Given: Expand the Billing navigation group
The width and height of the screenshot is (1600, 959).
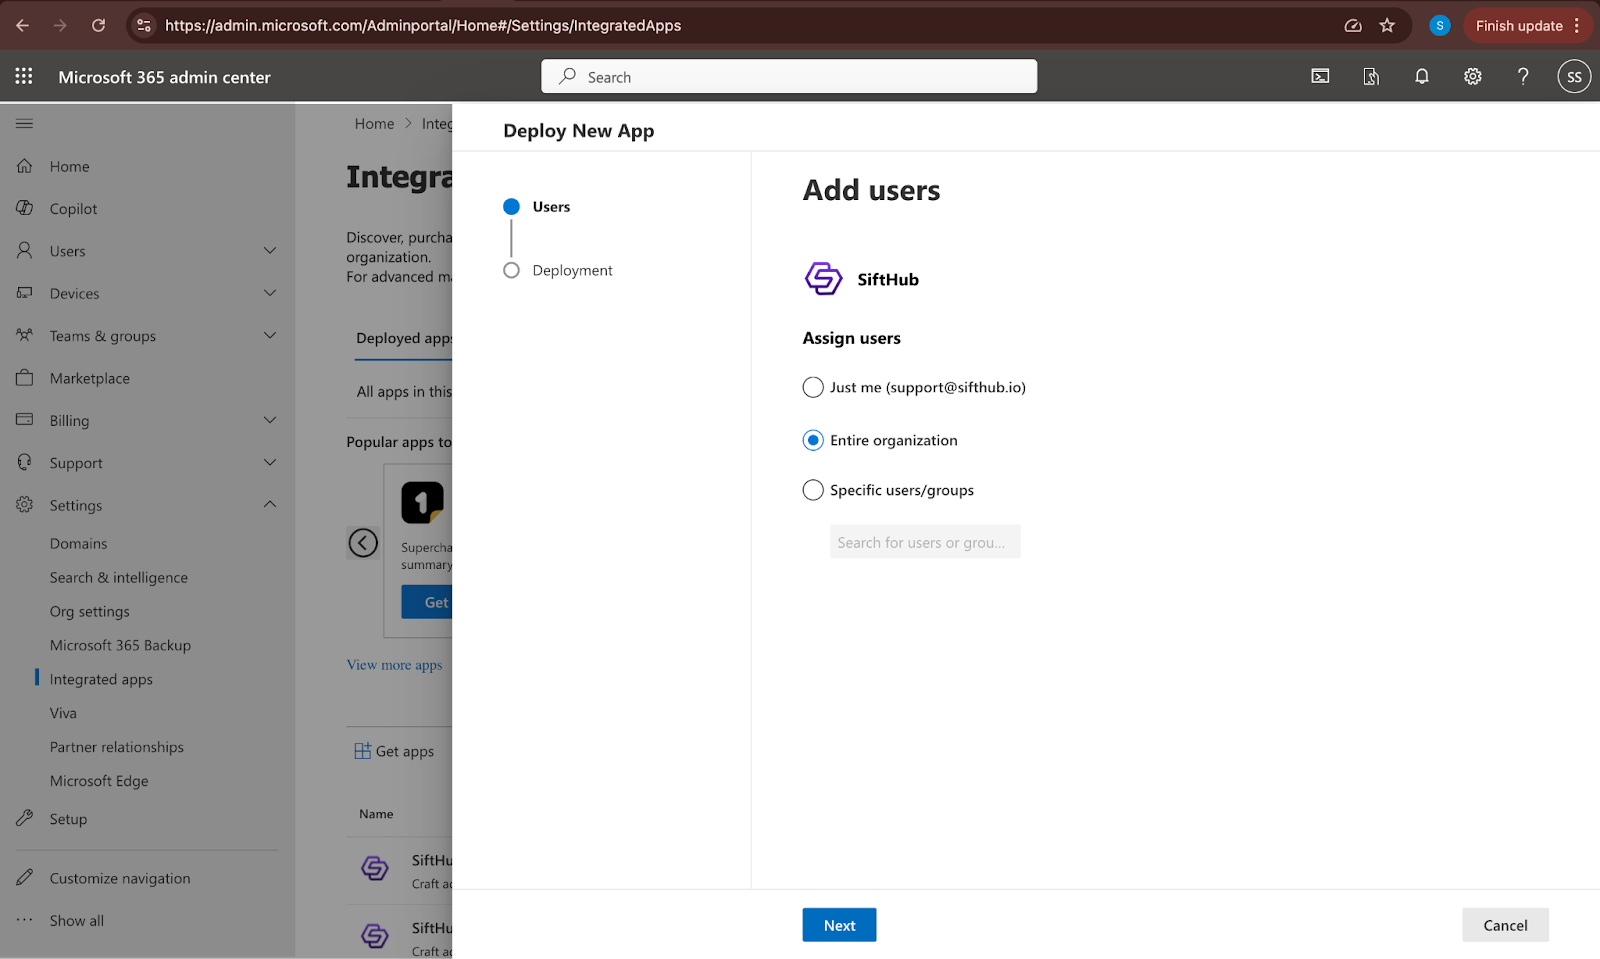Looking at the screenshot, I should (x=269, y=420).
